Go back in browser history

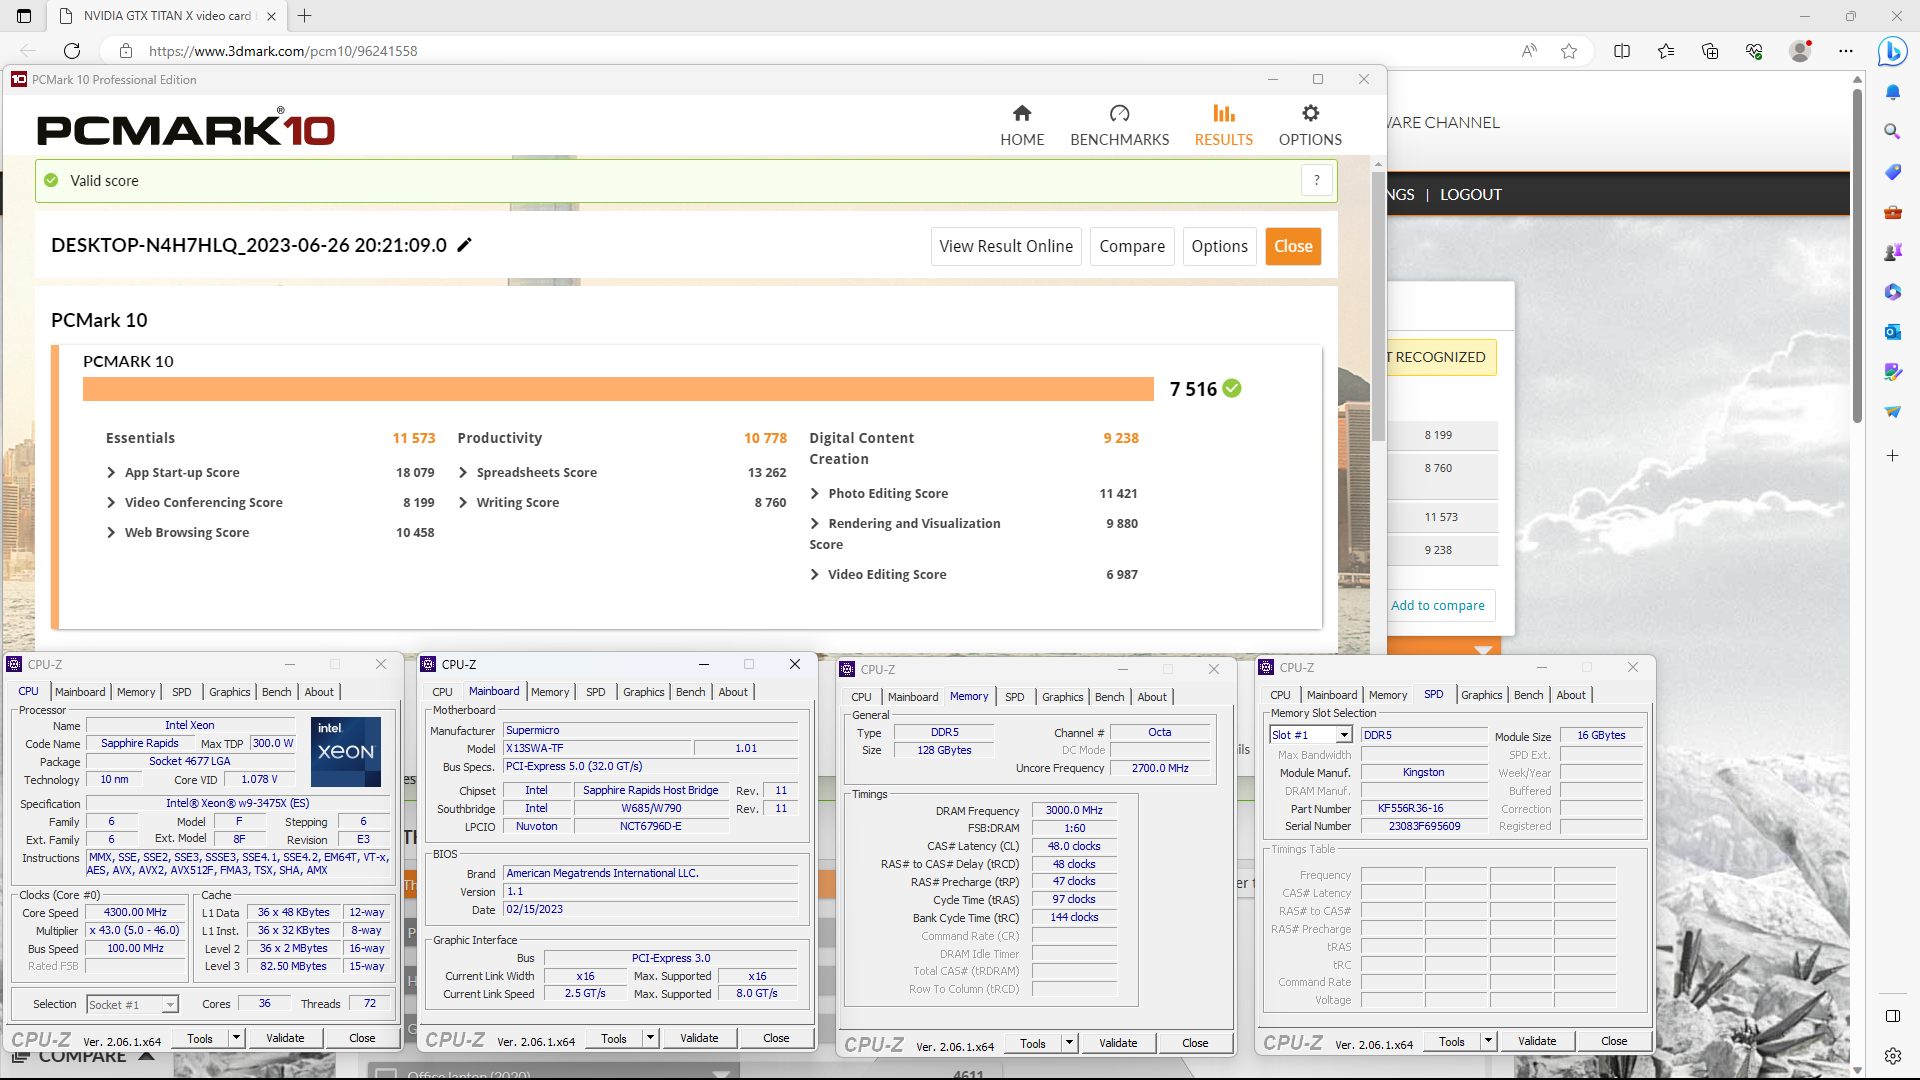pyautogui.click(x=28, y=51)
